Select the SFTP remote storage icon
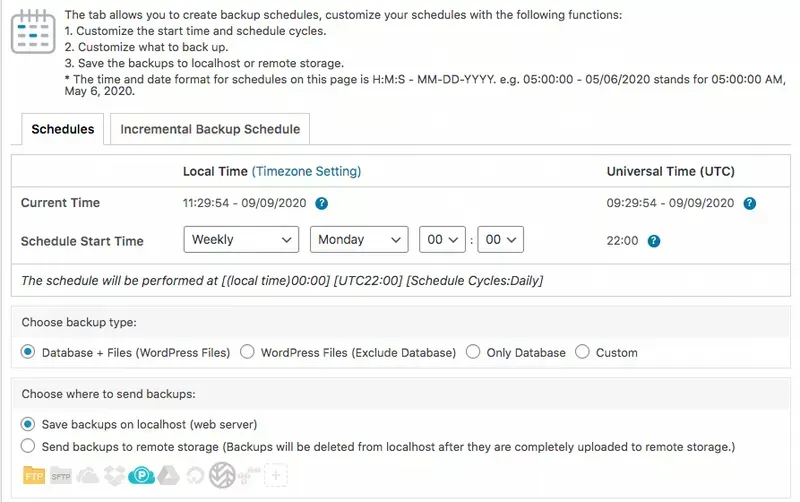 61,476
